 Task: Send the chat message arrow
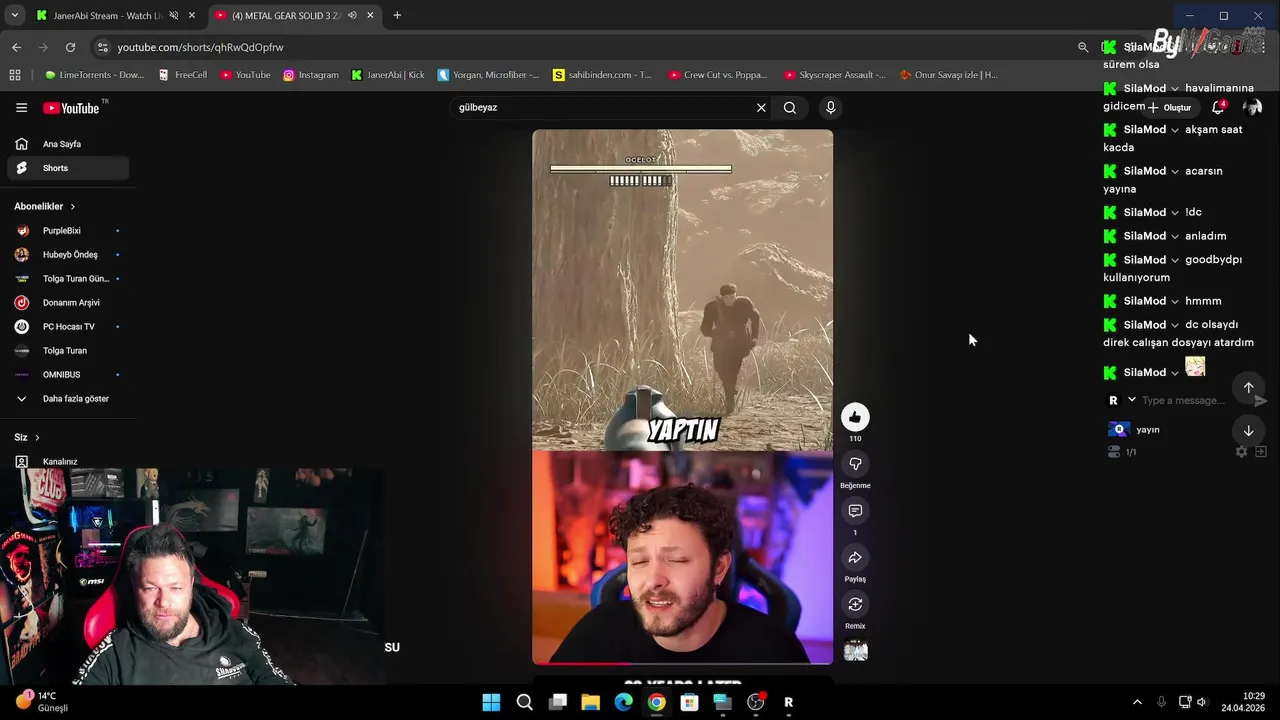pyautogui.click(x=1260, y=400)
